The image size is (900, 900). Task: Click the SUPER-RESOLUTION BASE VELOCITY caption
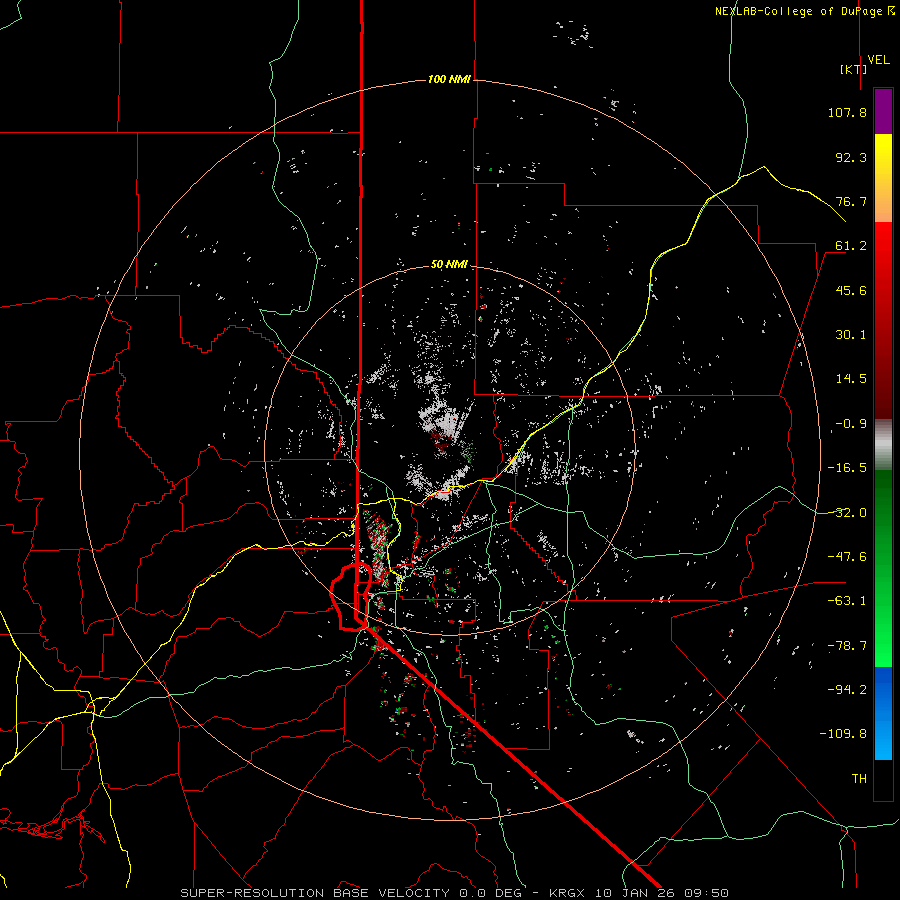tap(315, 893)
